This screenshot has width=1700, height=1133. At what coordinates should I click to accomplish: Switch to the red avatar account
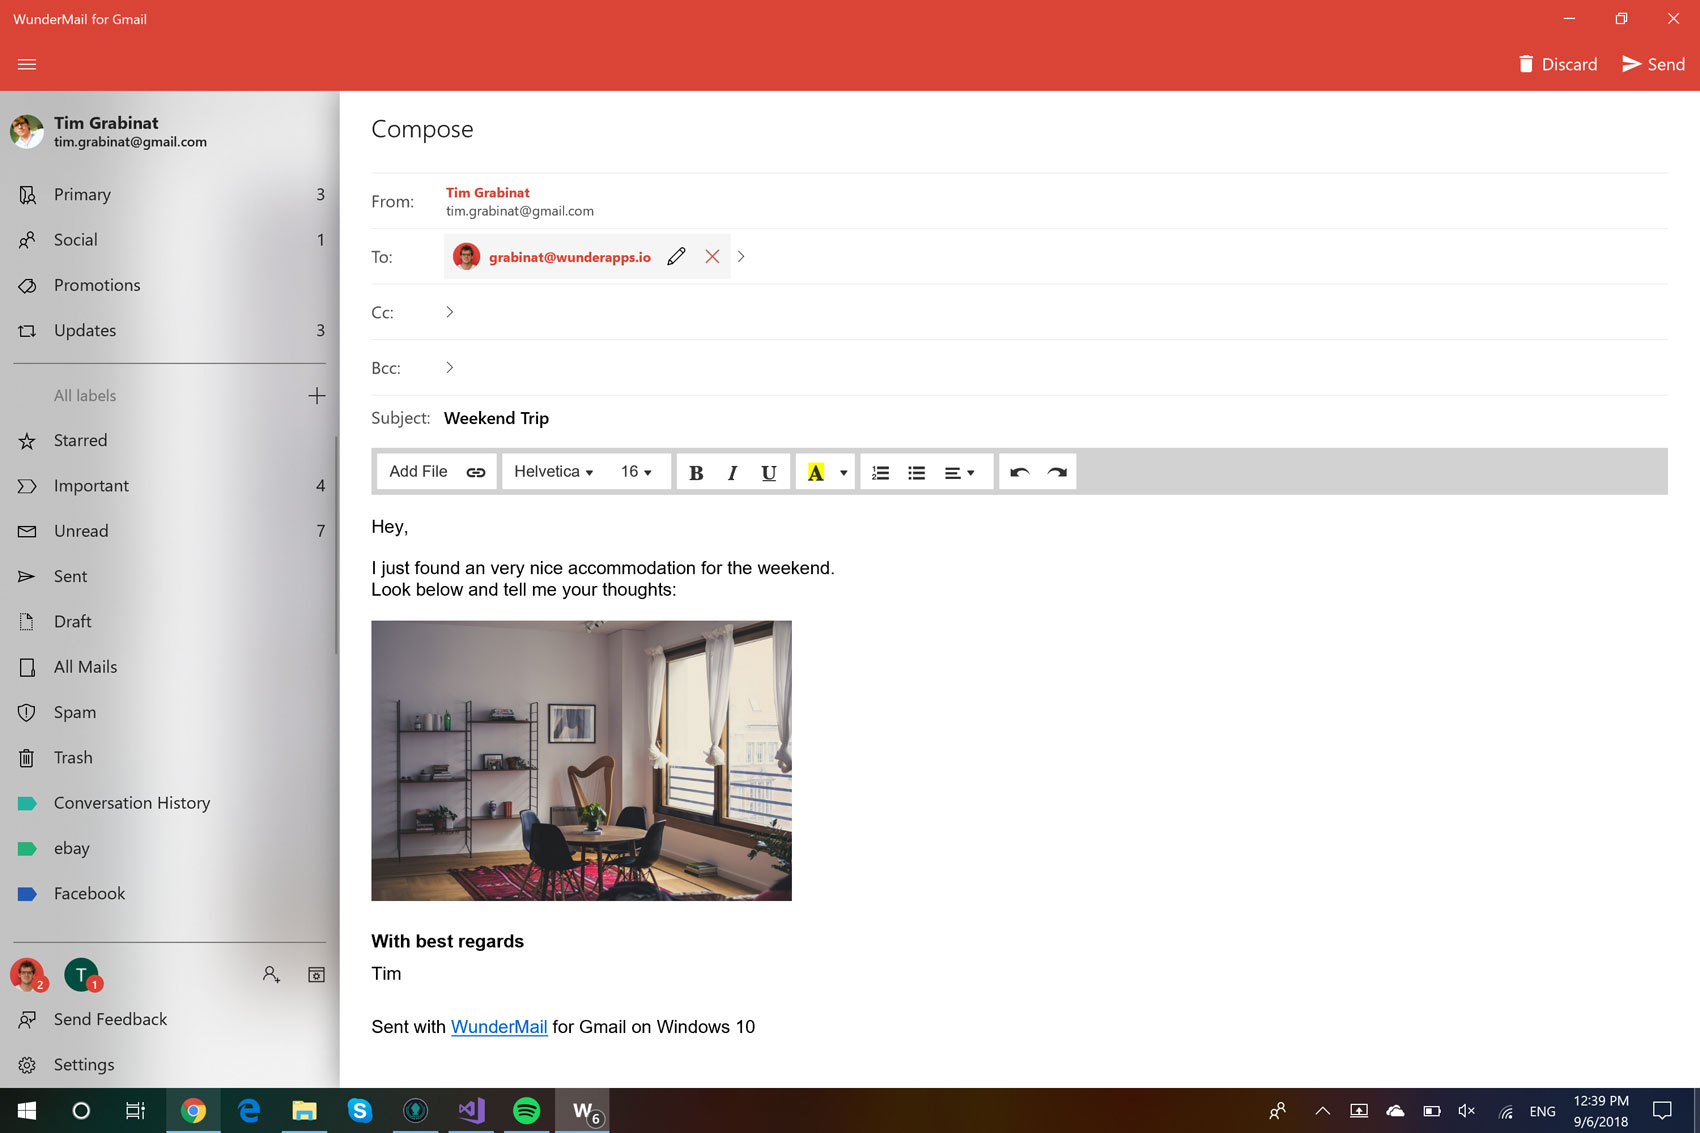tap(27, 974)
